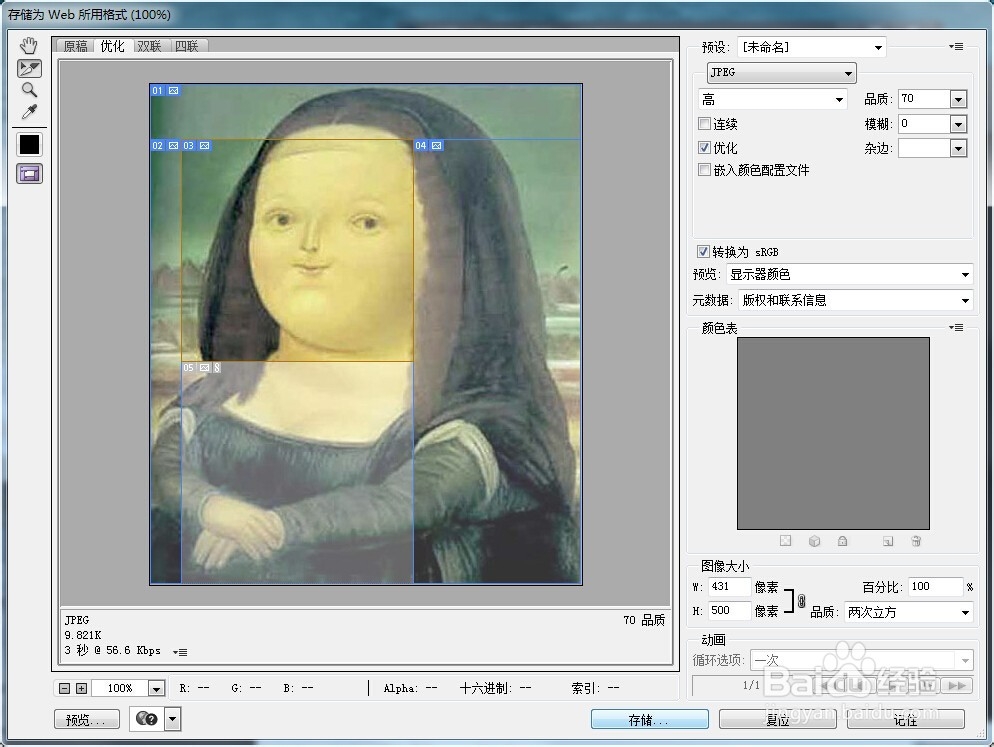Select the Zoom tool

coord(29,89)
